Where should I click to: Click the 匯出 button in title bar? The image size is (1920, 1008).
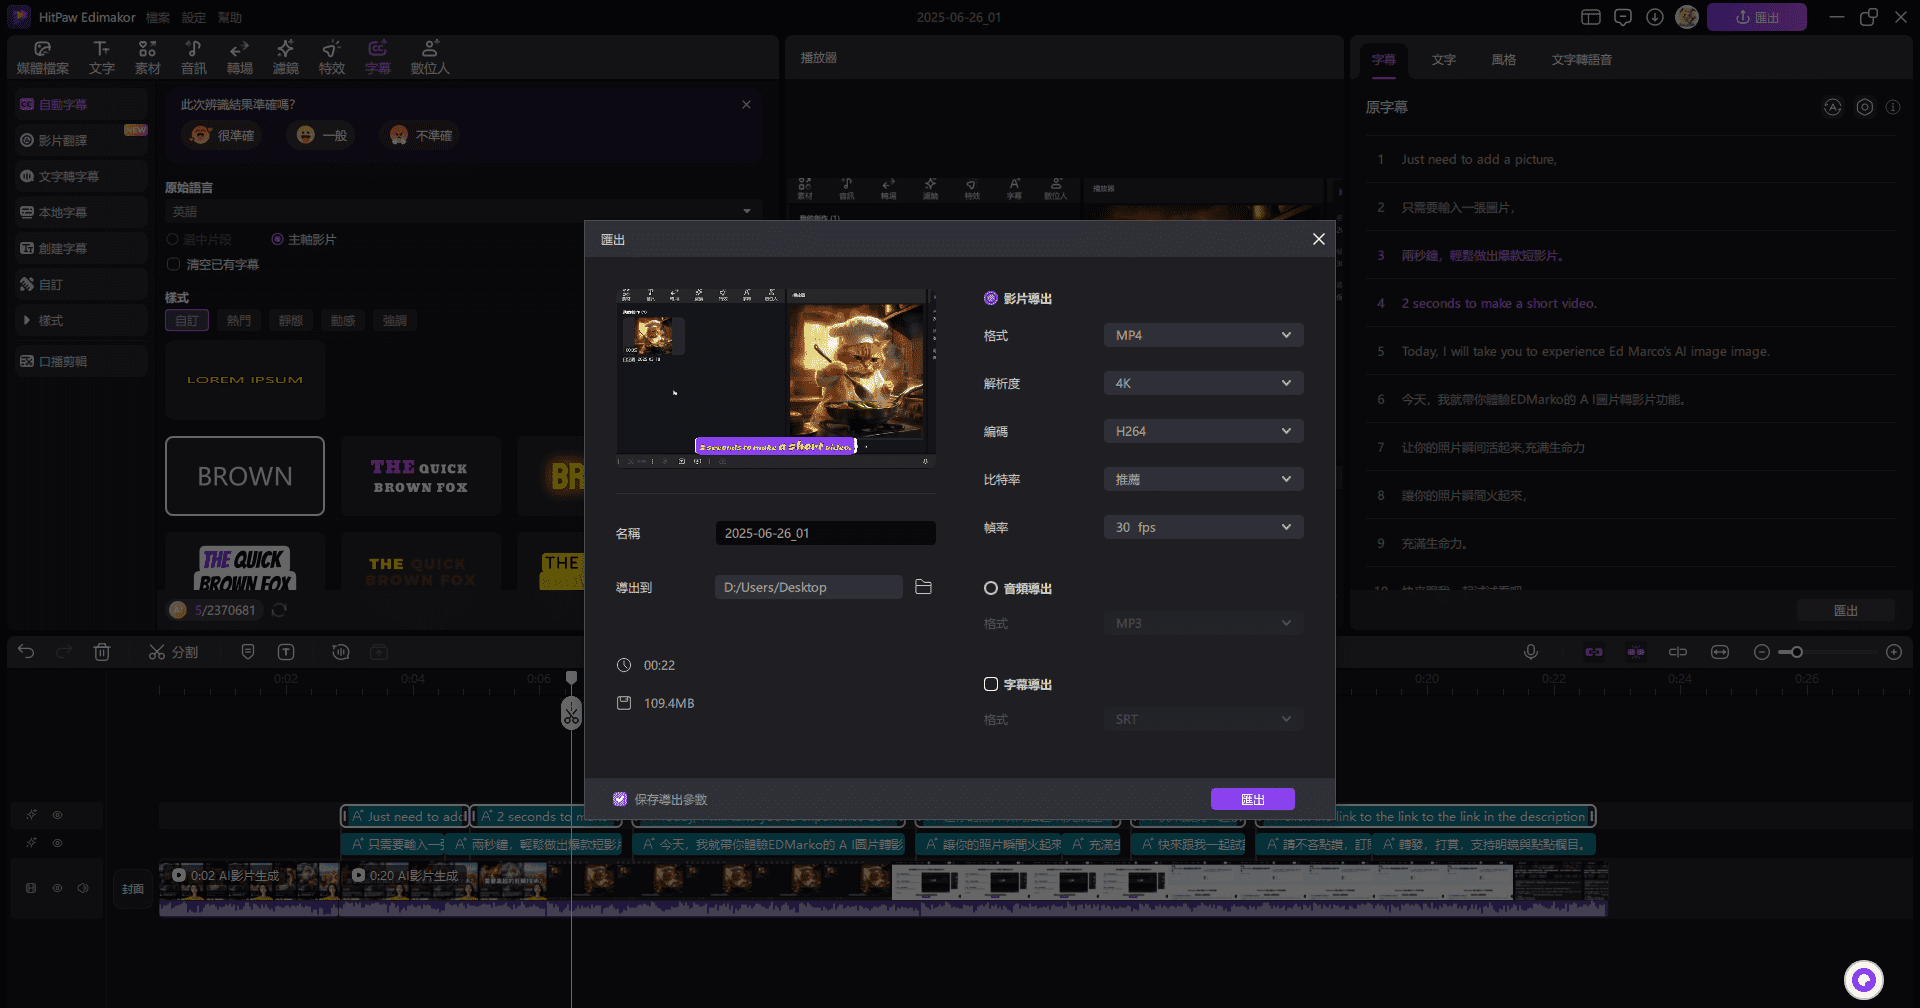[1756, 17]
